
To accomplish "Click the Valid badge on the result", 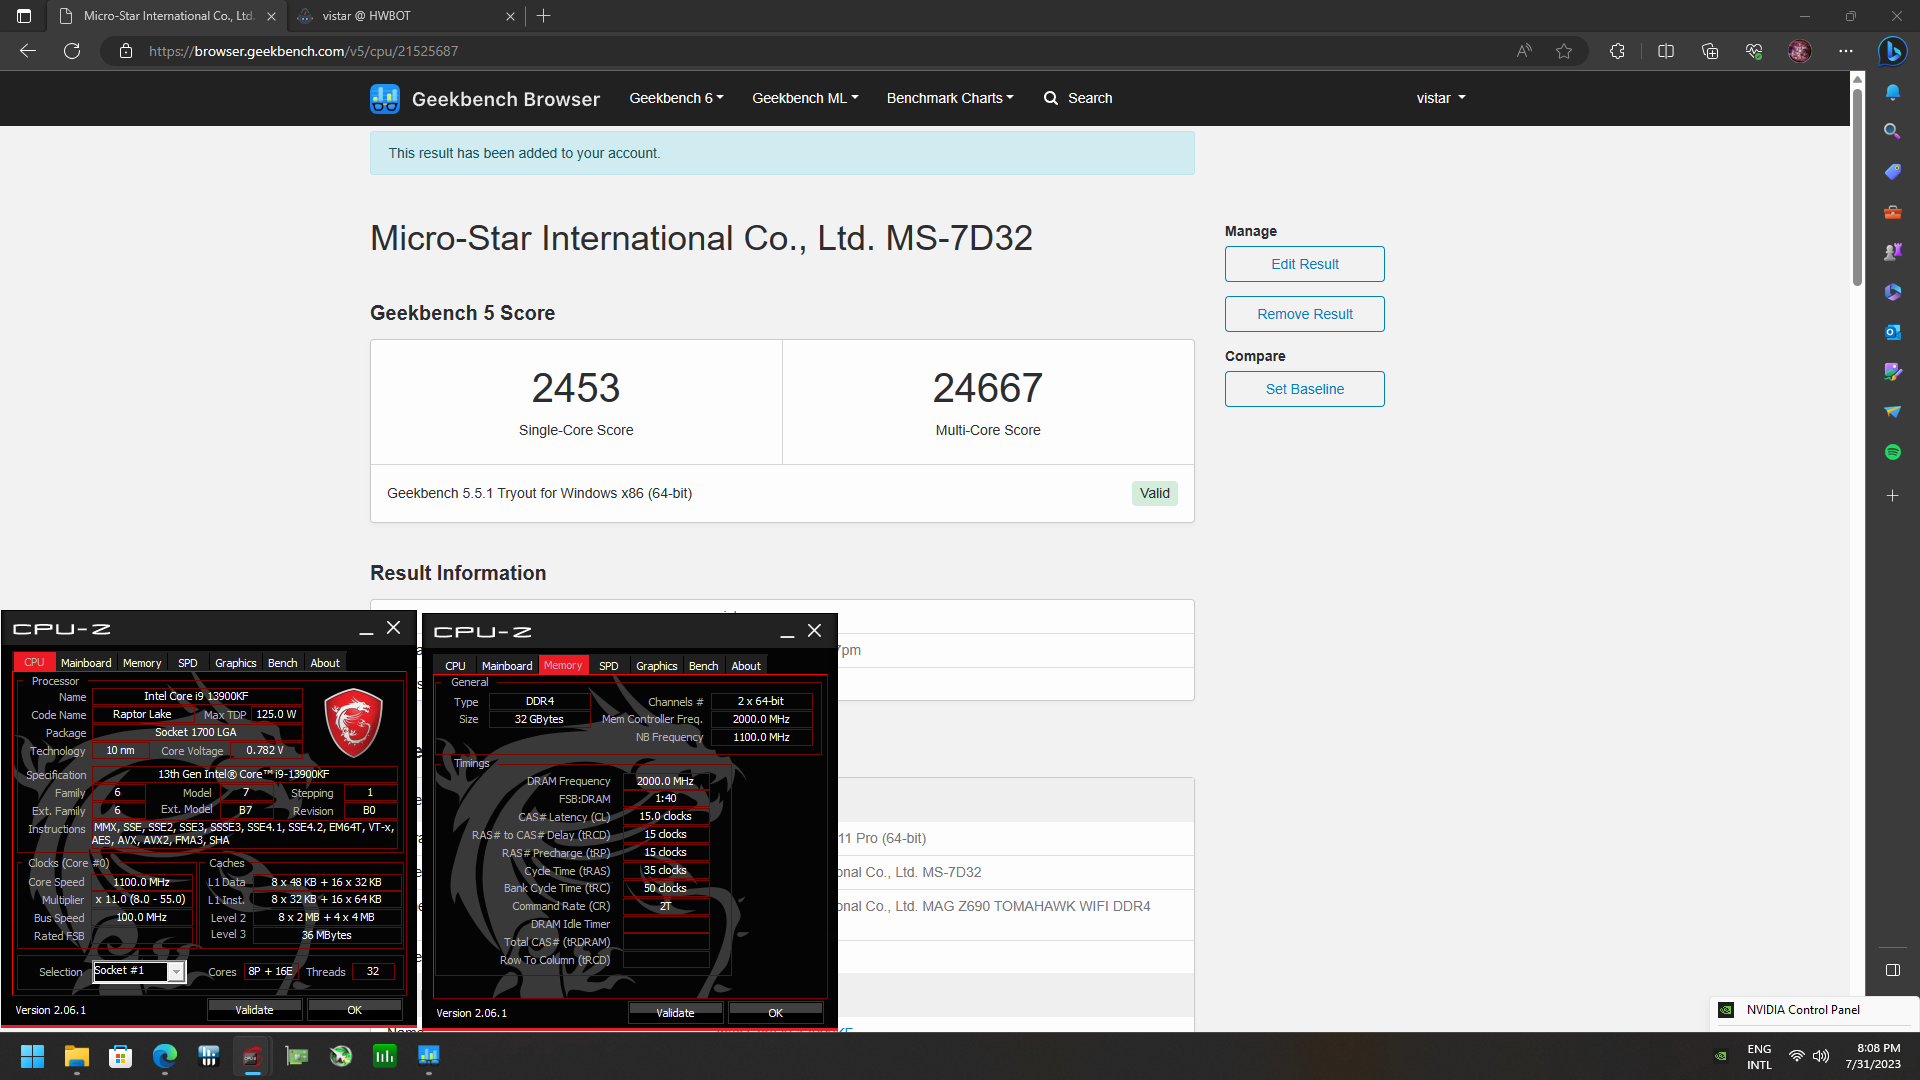I will [1154, 493].
